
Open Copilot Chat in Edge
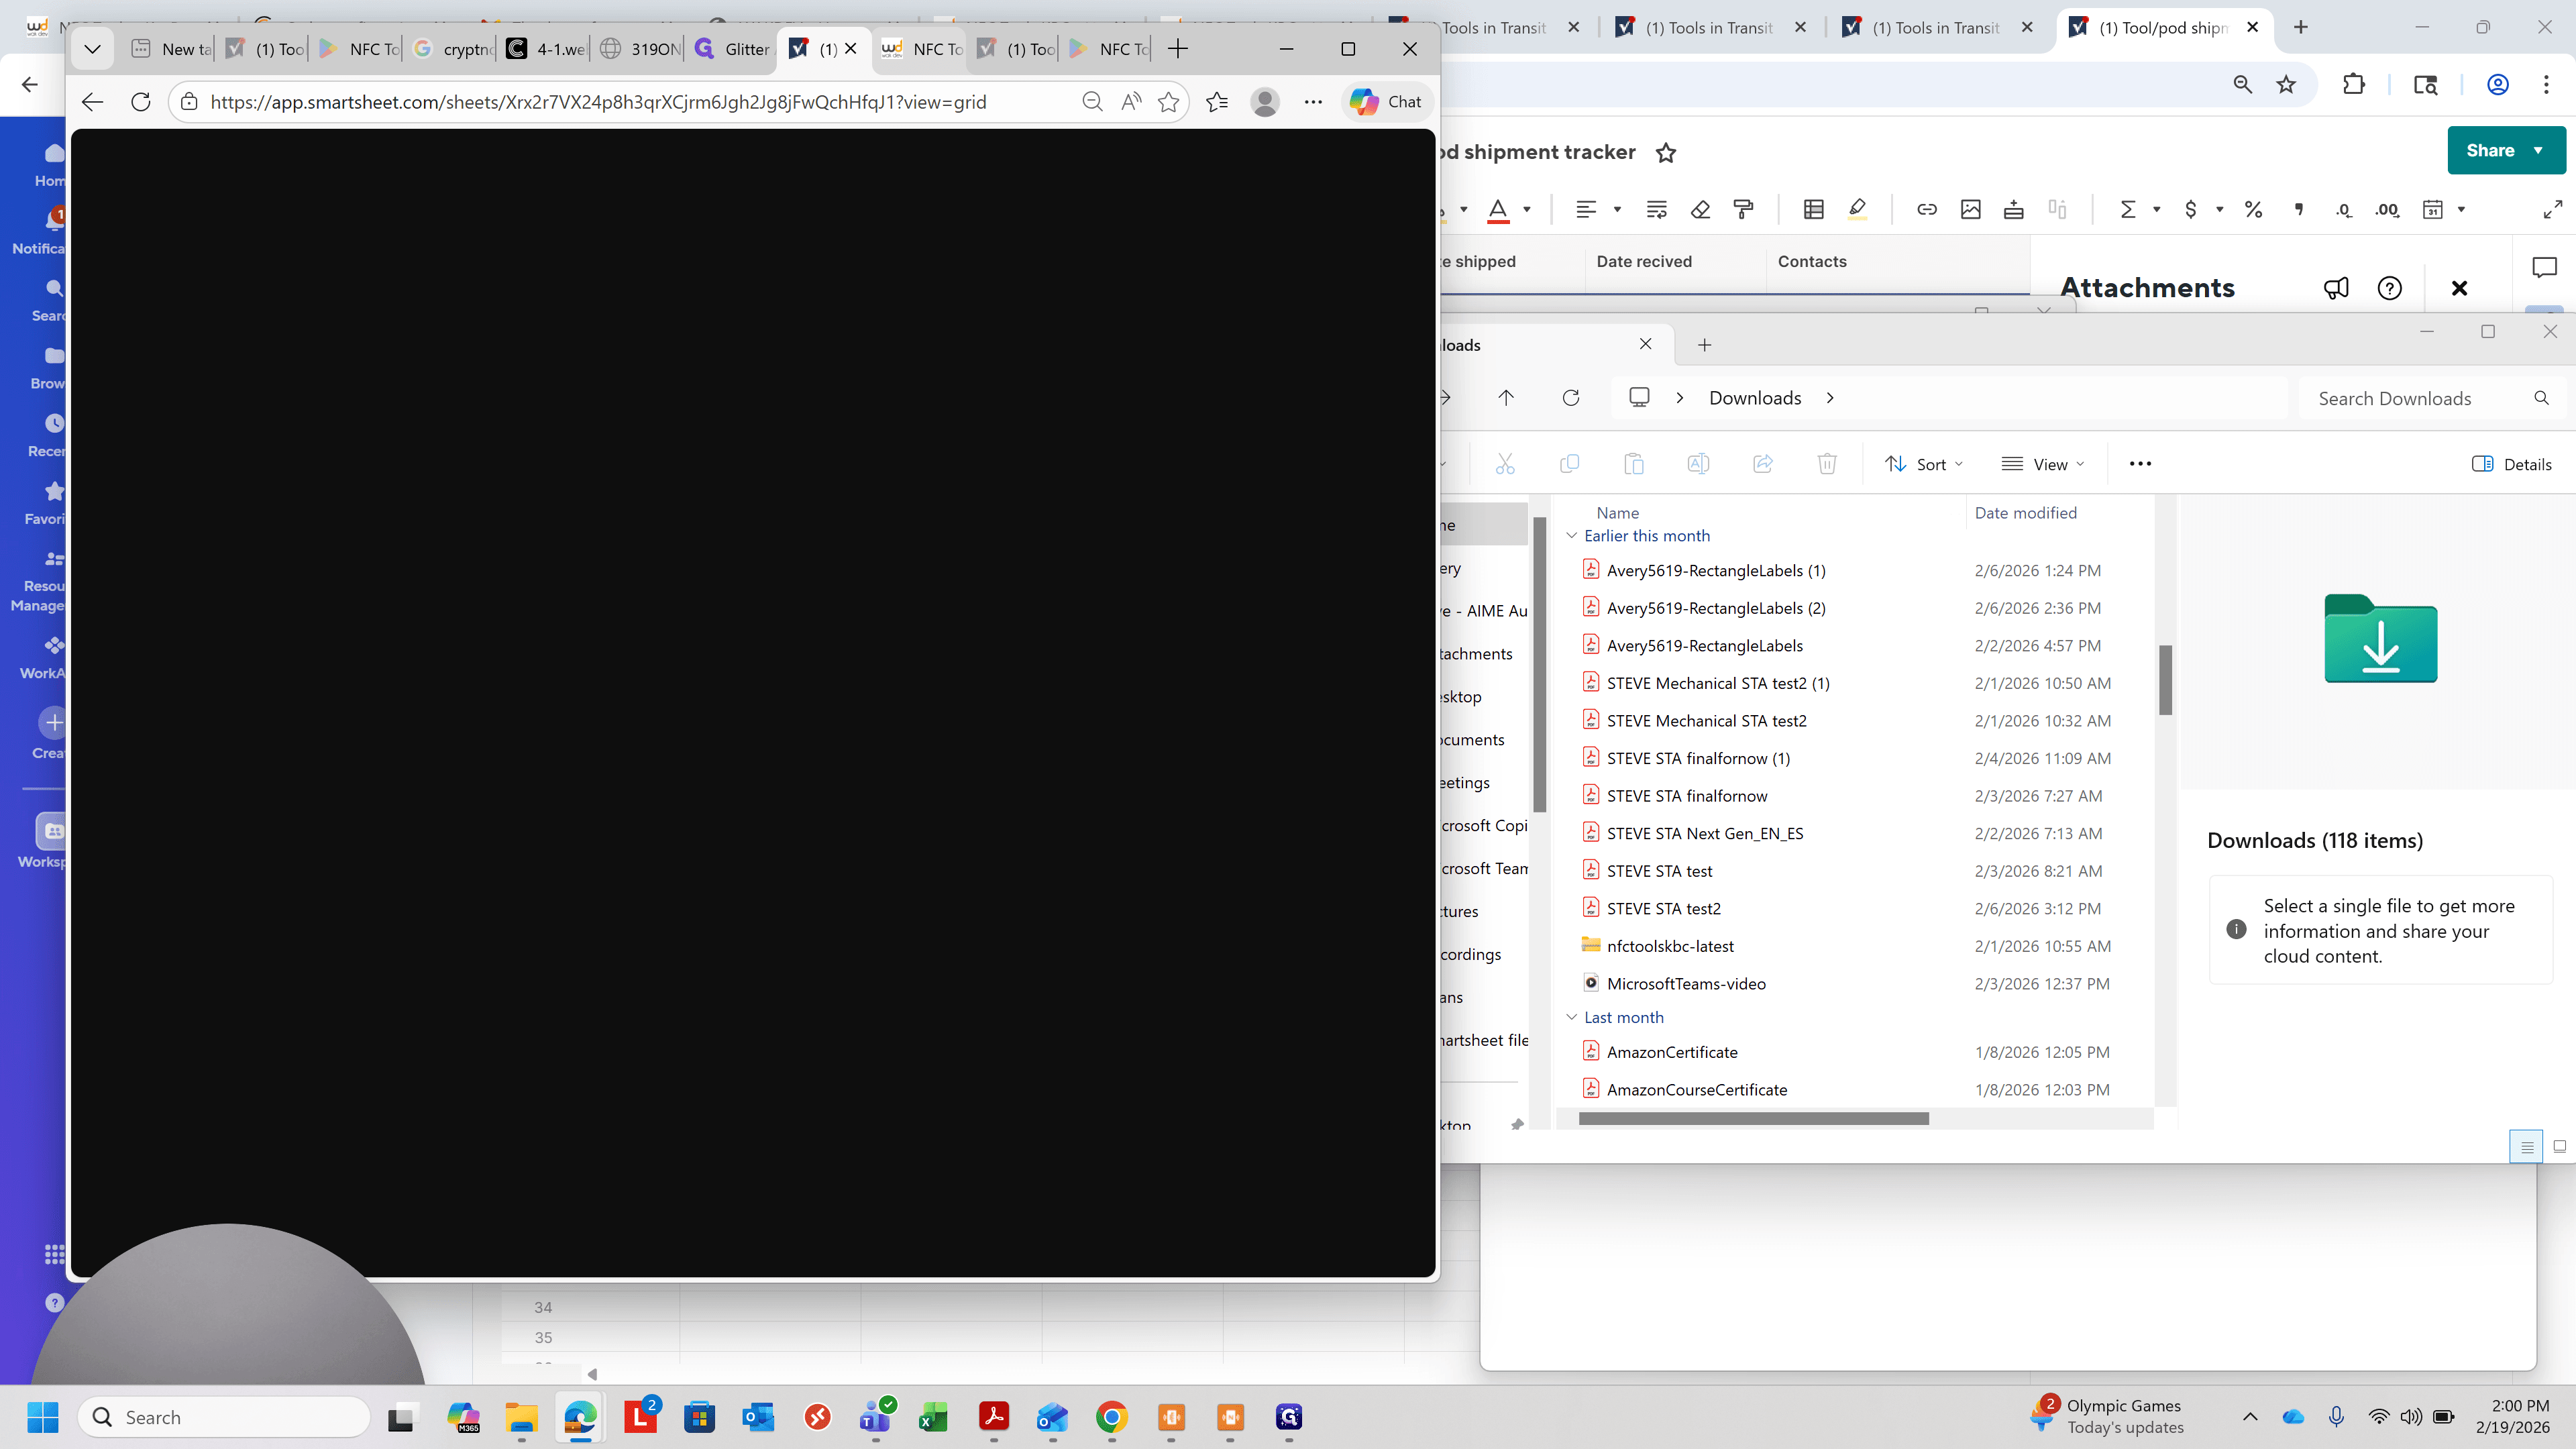click(x=1386, y=102)
